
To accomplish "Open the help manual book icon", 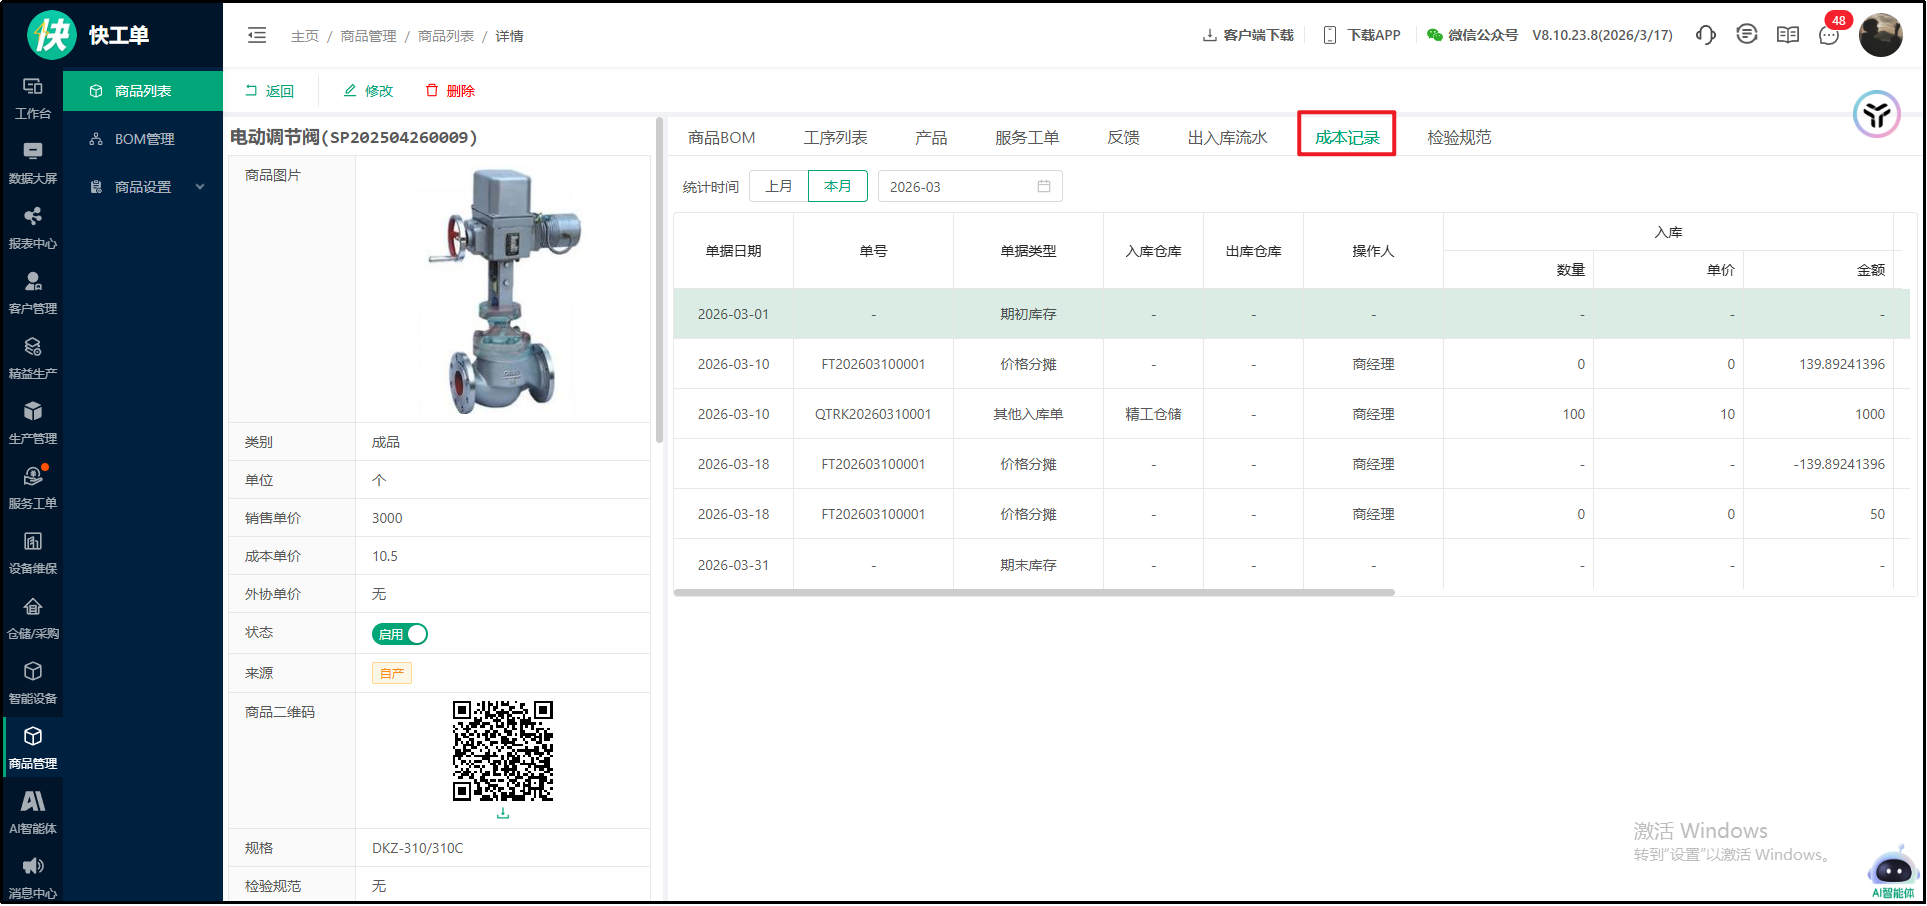I will point(1787,35).
